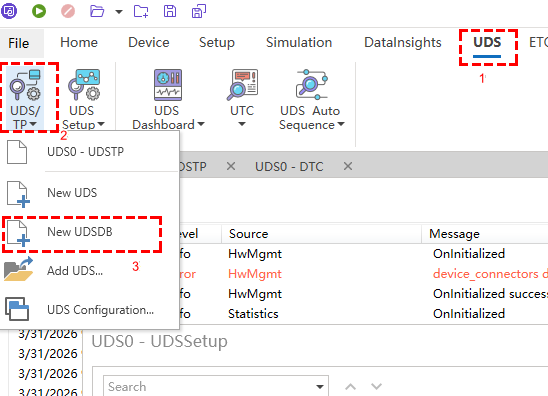This screenshot has width=548, height=396.
Task: Click the UTC ribbon icon
Action: point(243,85)
